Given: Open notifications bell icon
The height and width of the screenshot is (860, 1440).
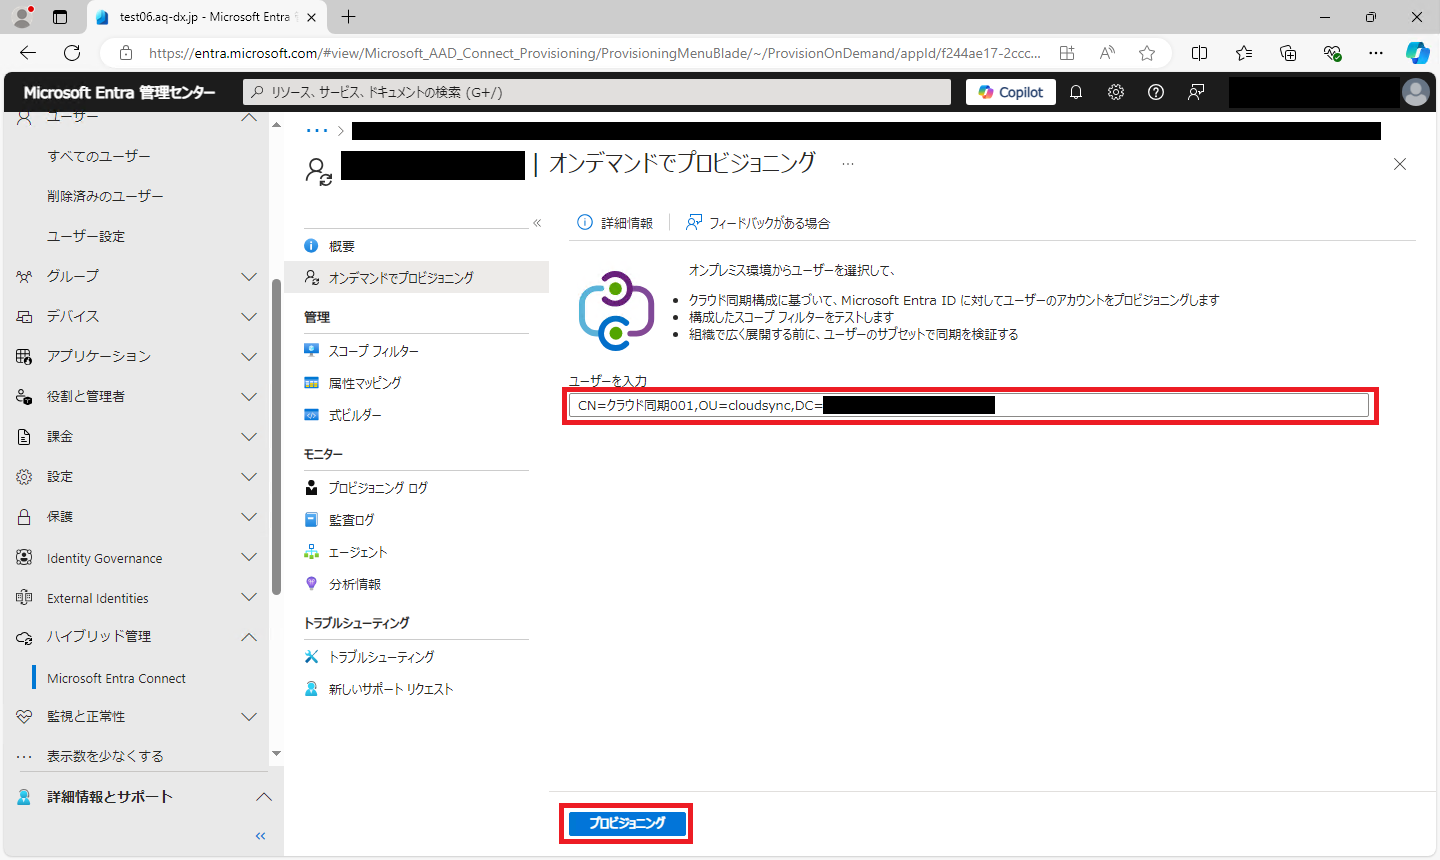Looking at the screenshot, I should coord(1076,92).
